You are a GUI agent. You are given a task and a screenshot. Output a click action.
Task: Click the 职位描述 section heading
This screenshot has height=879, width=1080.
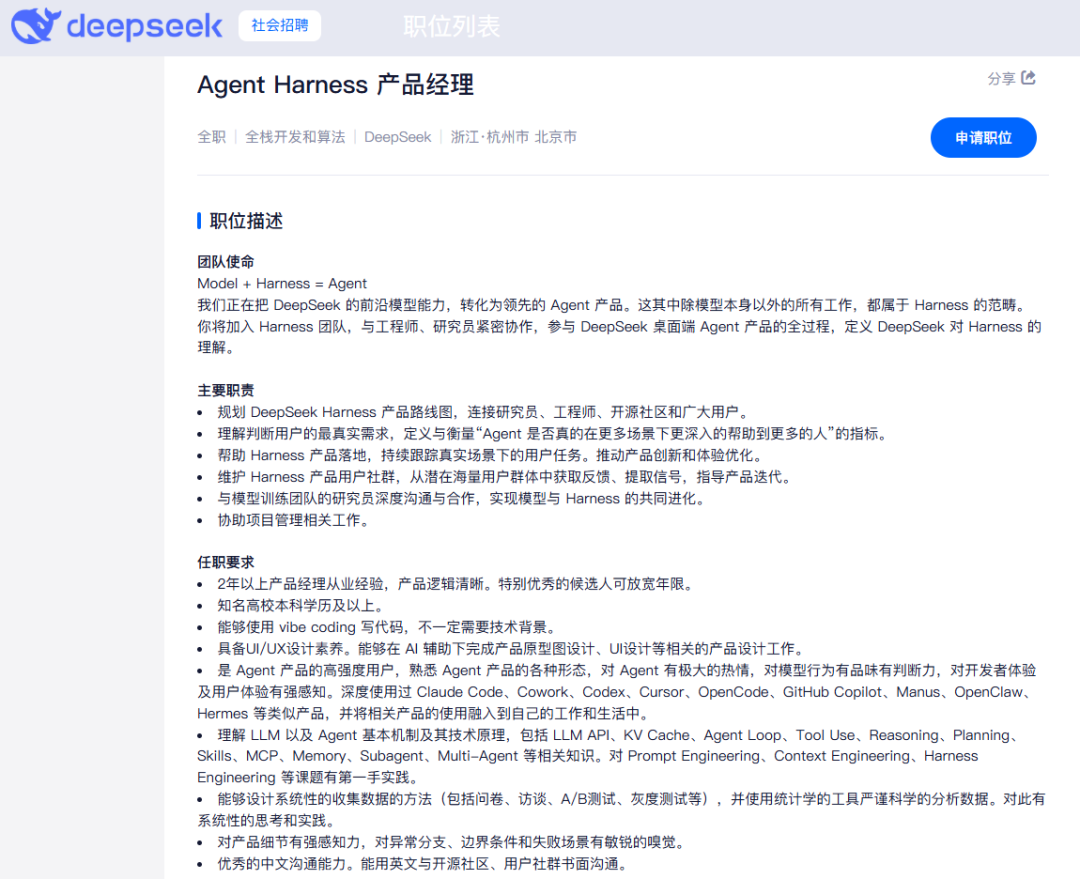[246, 221]
